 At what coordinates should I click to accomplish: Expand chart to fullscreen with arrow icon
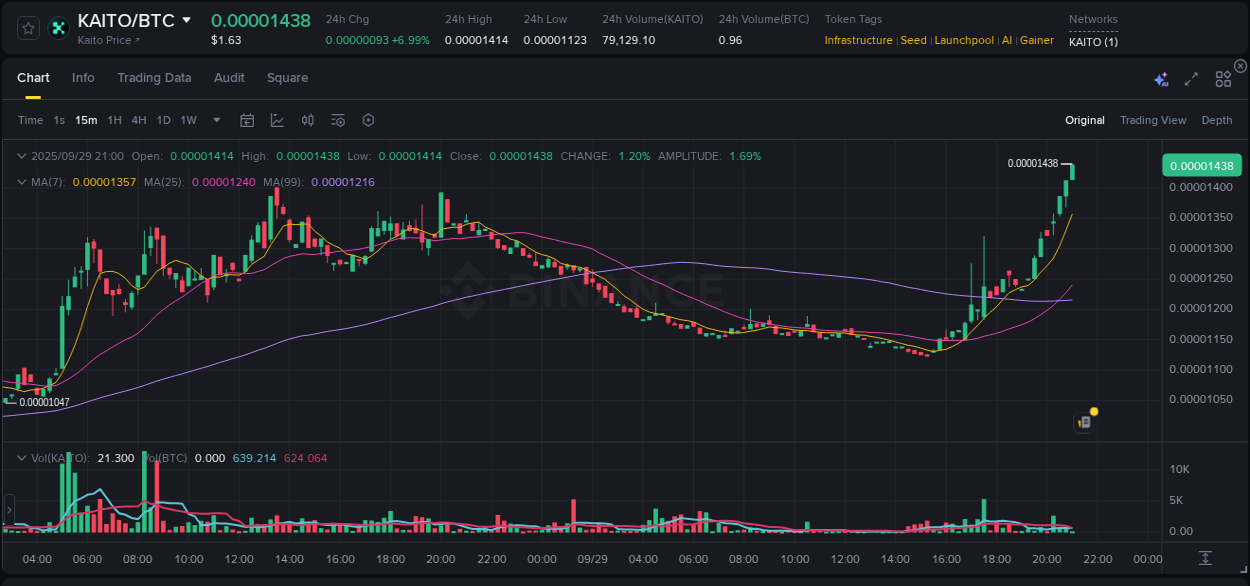point(1191,78)
